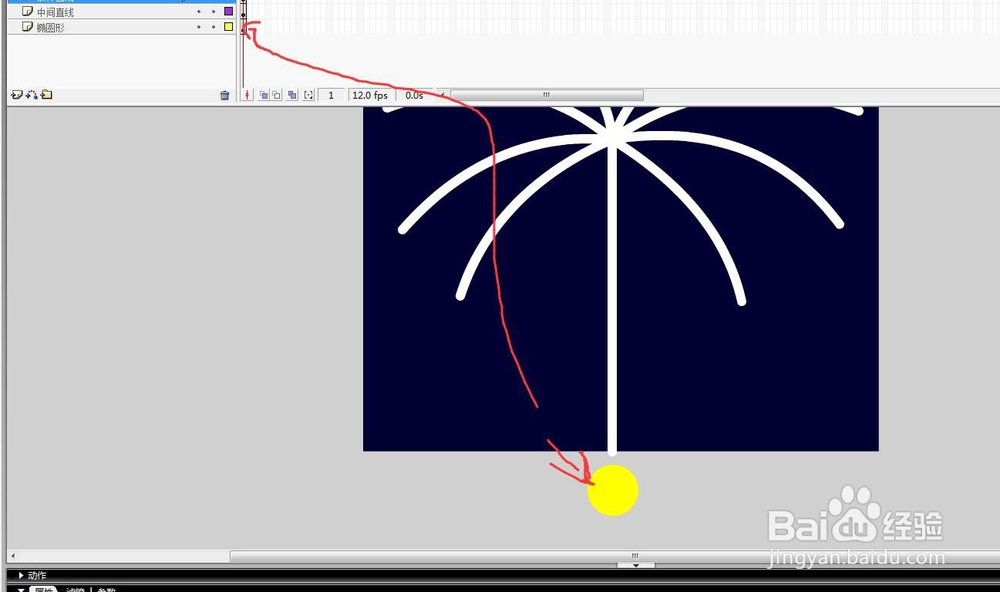Select first keyframe of 中间直线 layer
The image size is (1000, 592).
tap(244, 12)
